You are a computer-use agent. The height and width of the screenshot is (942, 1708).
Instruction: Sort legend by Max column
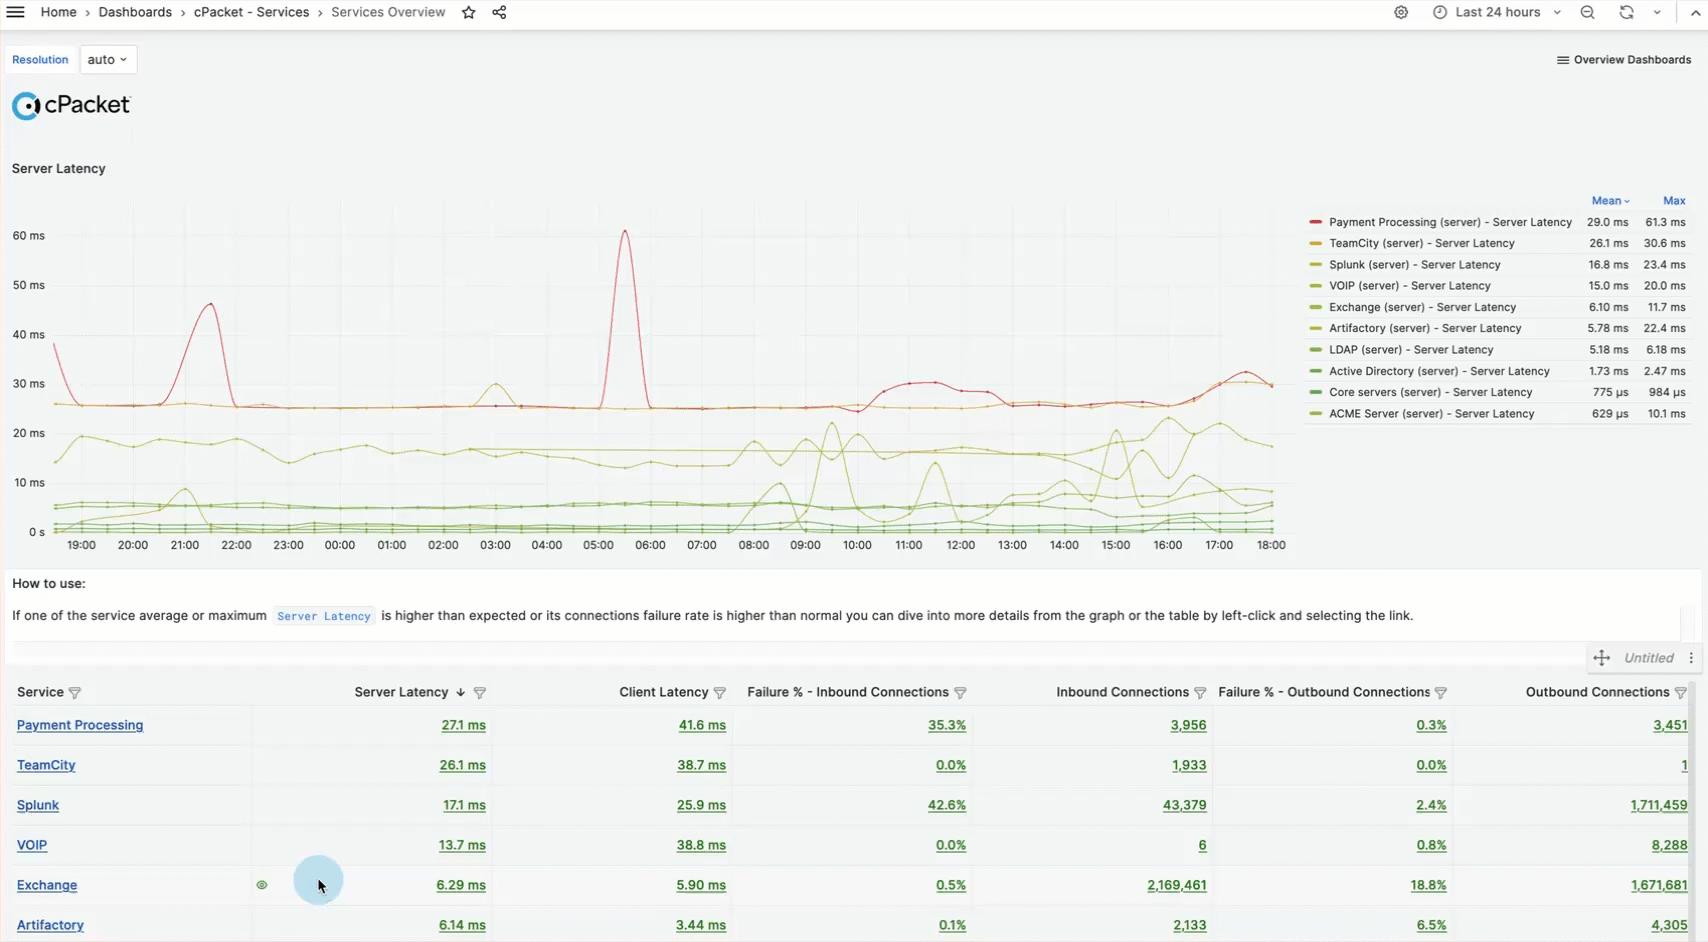point(1674,201)
